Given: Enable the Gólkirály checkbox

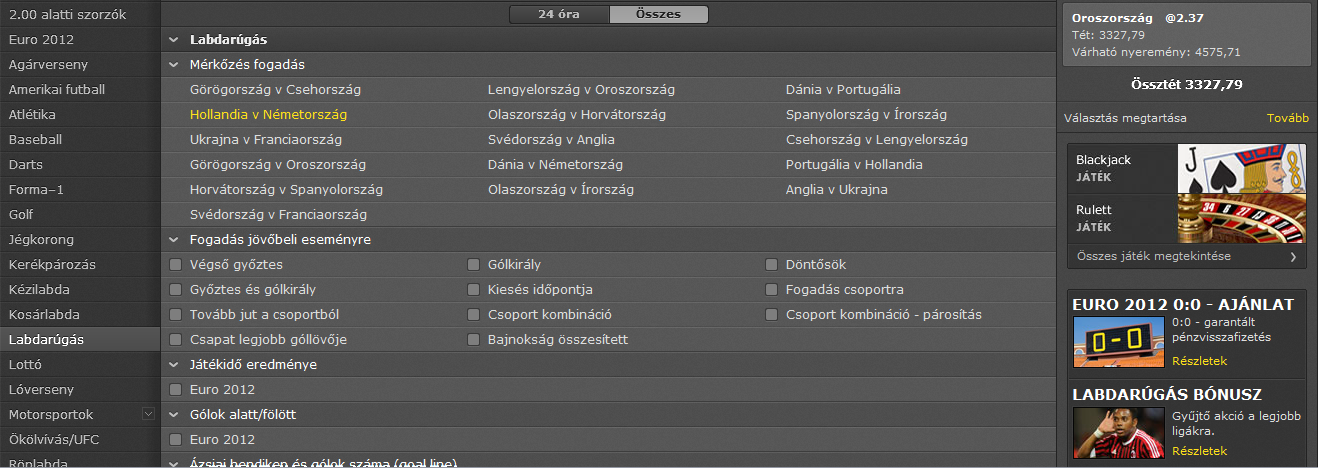Looking at the screenshot, I should [x=474, y=265].
